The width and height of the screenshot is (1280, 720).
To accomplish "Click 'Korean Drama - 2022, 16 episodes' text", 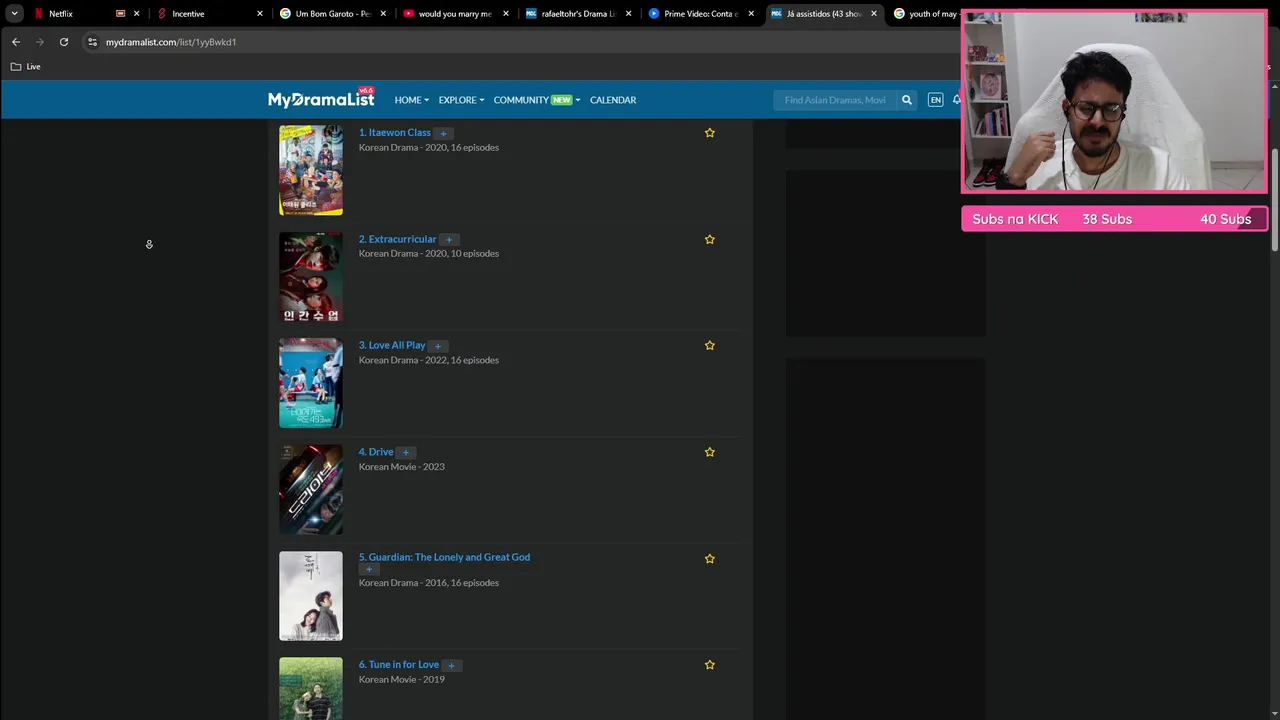I will click(429, 360).
